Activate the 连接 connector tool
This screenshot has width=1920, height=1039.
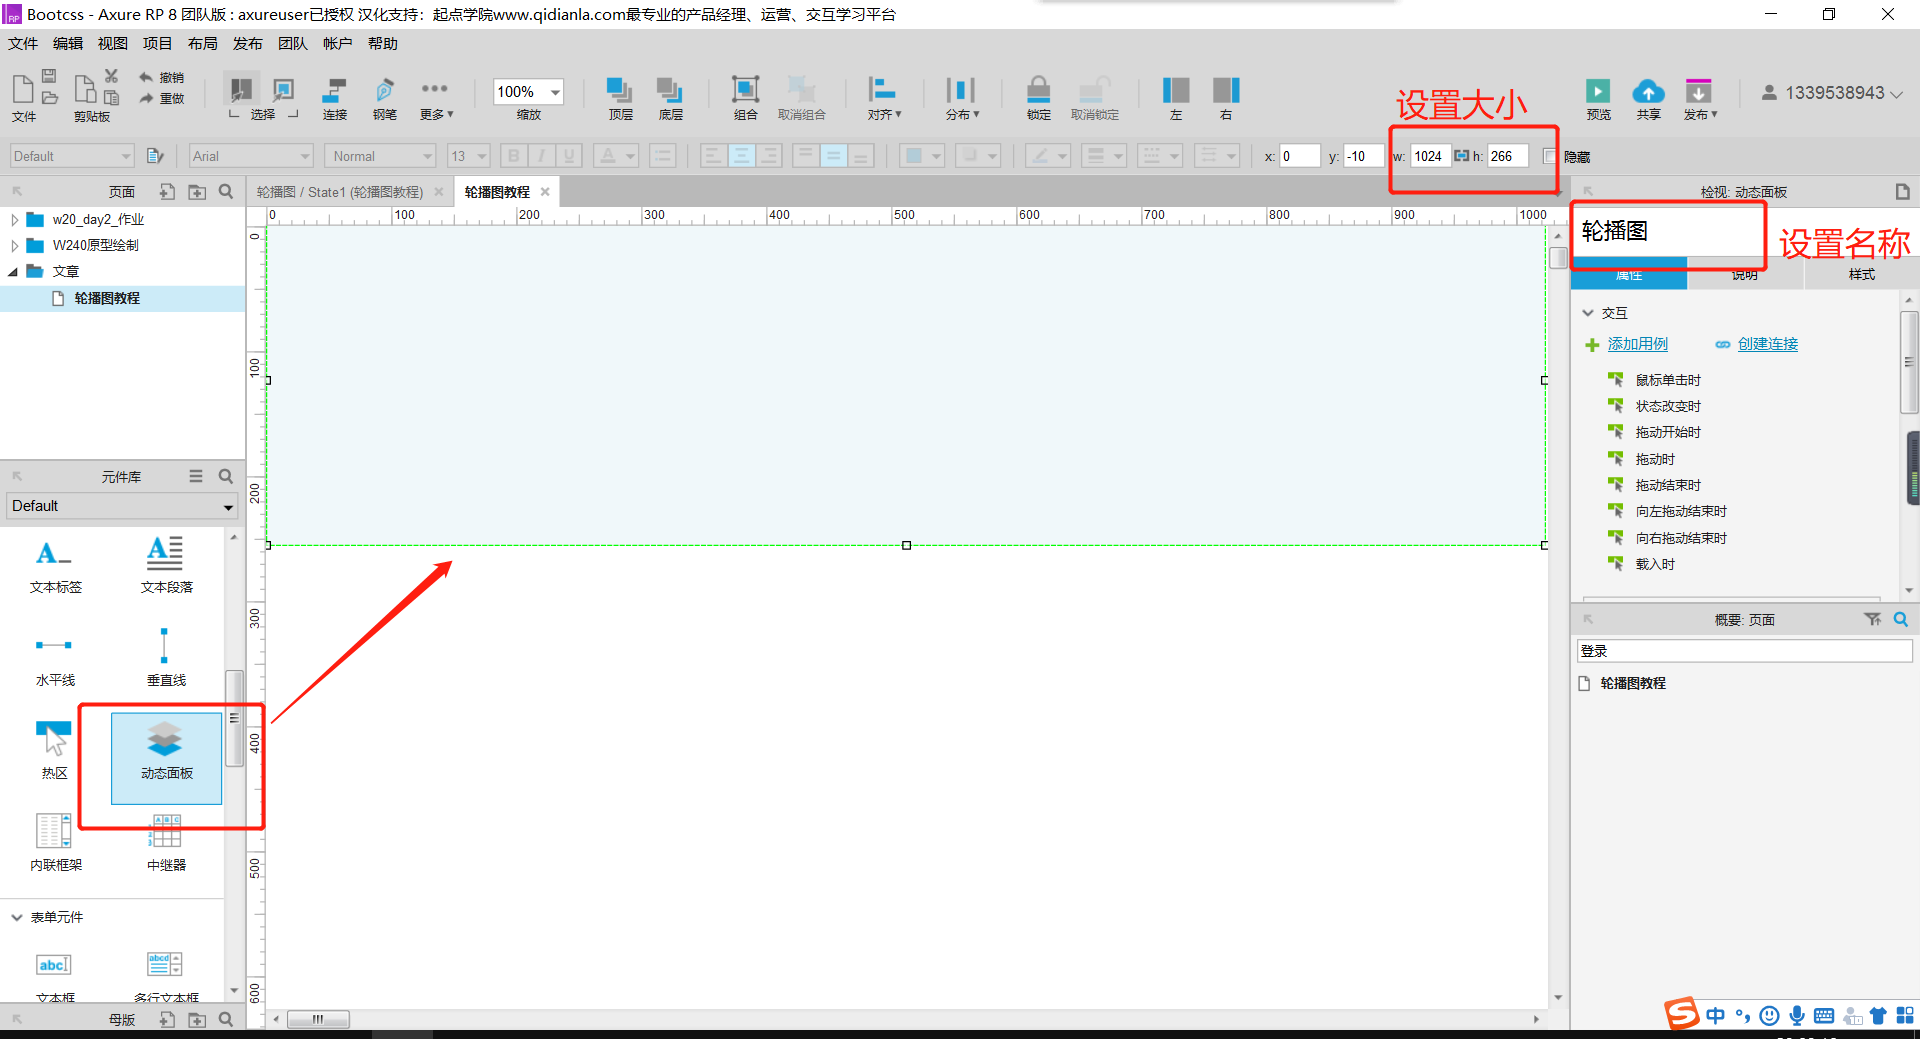point(334,98)
